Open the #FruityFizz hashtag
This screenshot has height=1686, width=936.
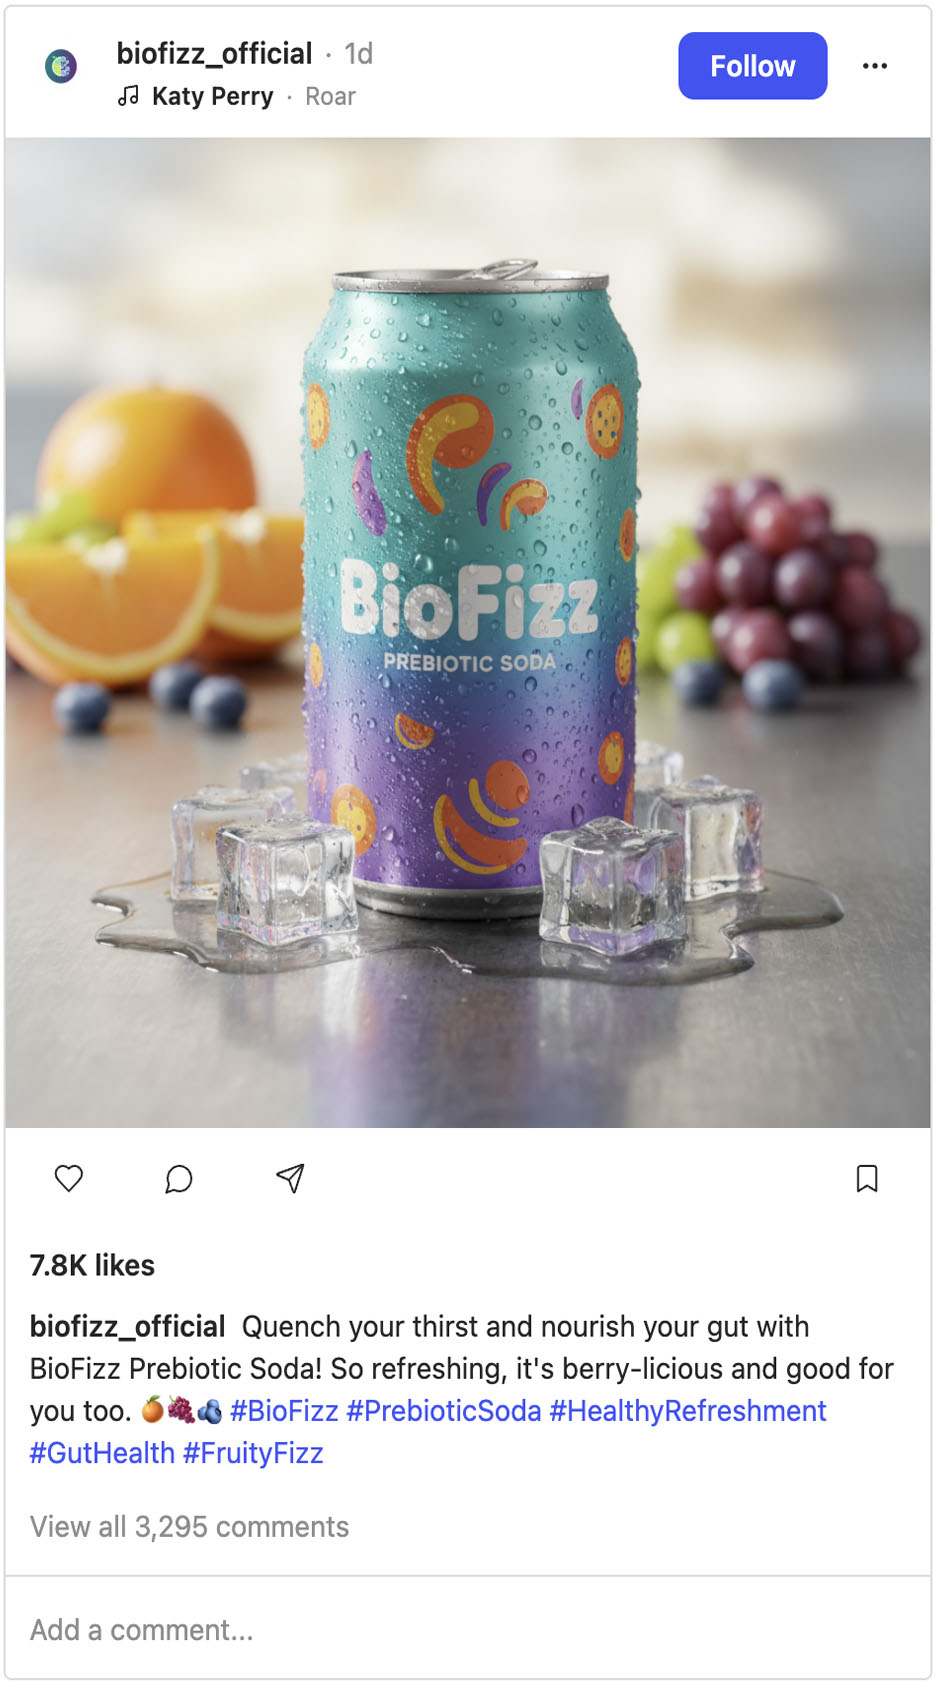(253, 1453)
